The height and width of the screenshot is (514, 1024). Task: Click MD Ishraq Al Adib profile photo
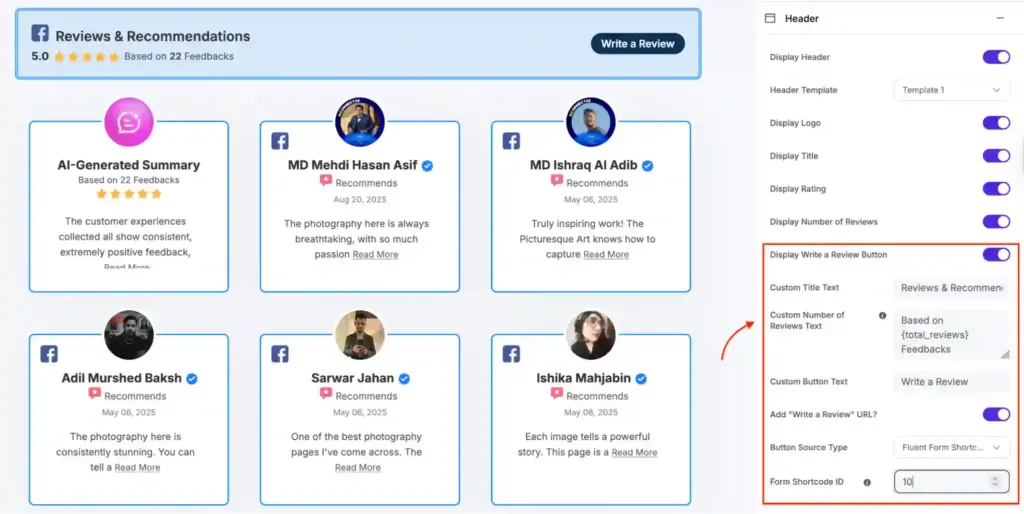[591, 122]
